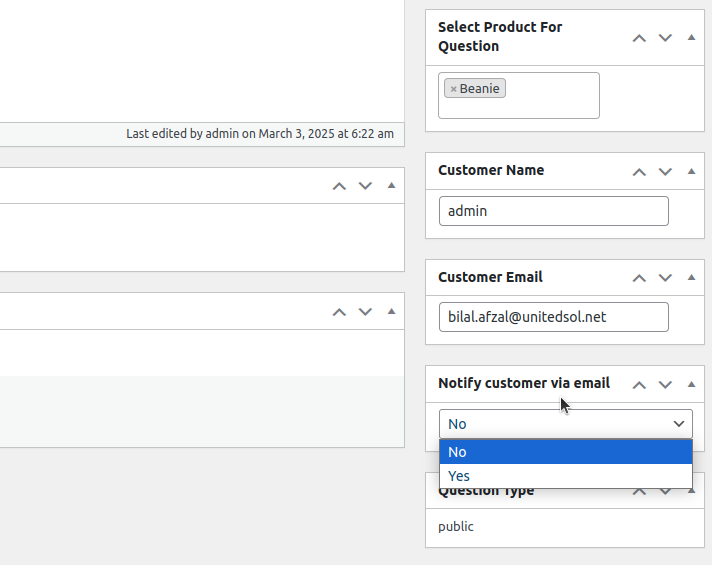Move Customer Email box up
The width and height of the screenshot is (712, 565).
[x=639, y=278]
